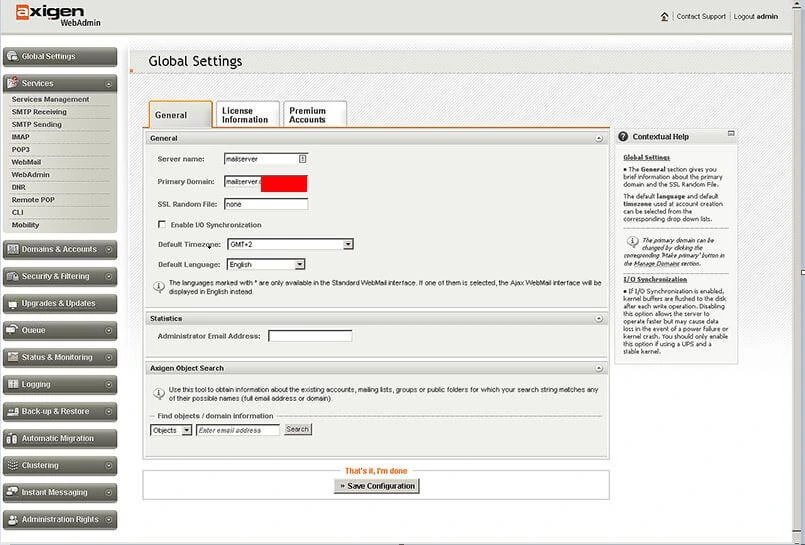The height and width of the screenshot is (545, 805).
Task: Click the info icon in Axigen Object Search
Action: click(x=159, y=394)
